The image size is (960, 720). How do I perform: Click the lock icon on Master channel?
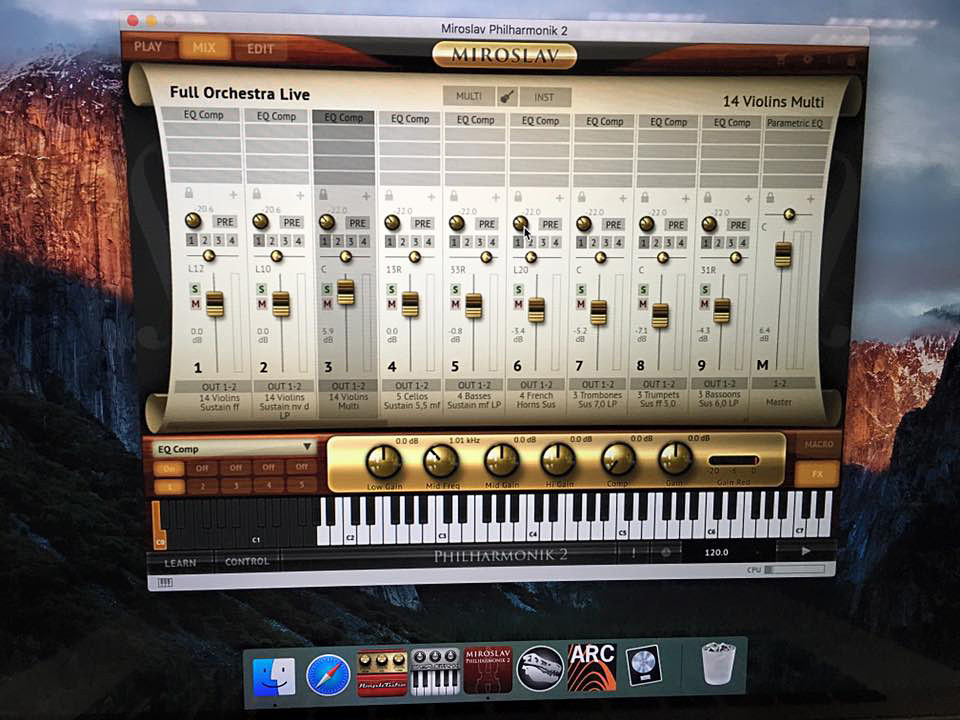770,198
